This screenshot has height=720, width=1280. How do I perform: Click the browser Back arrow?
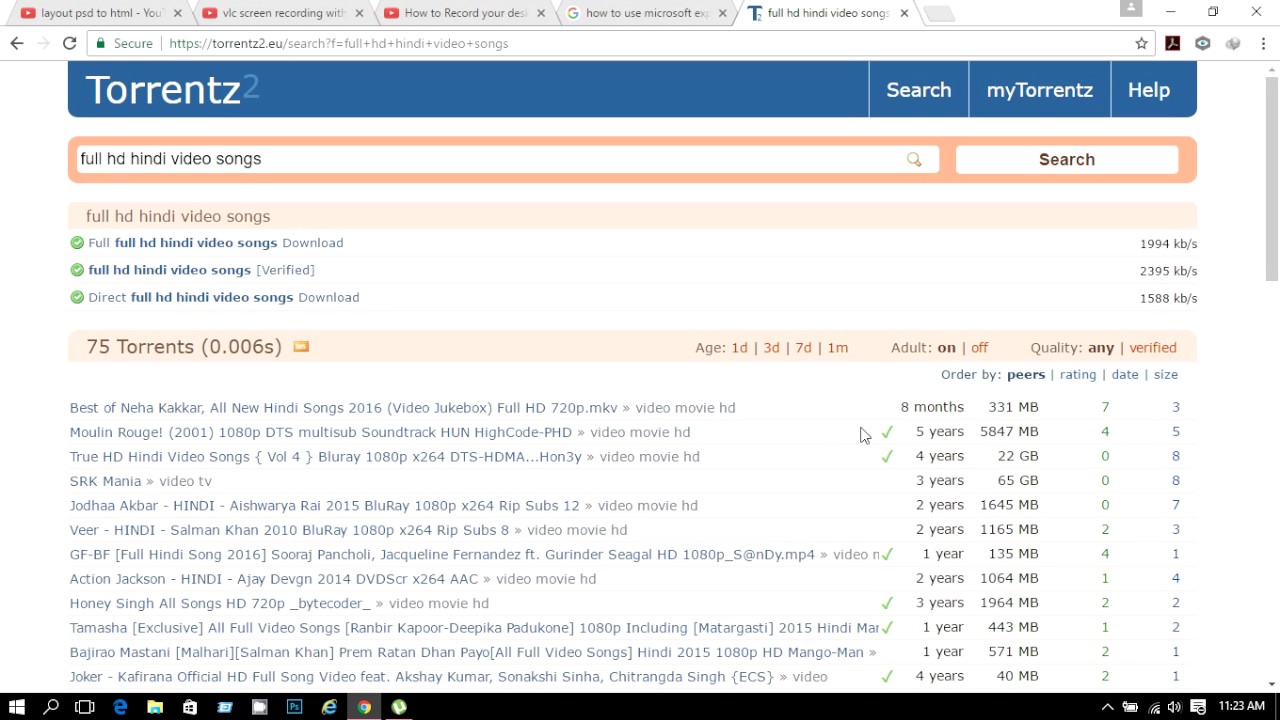coord(17,43)
